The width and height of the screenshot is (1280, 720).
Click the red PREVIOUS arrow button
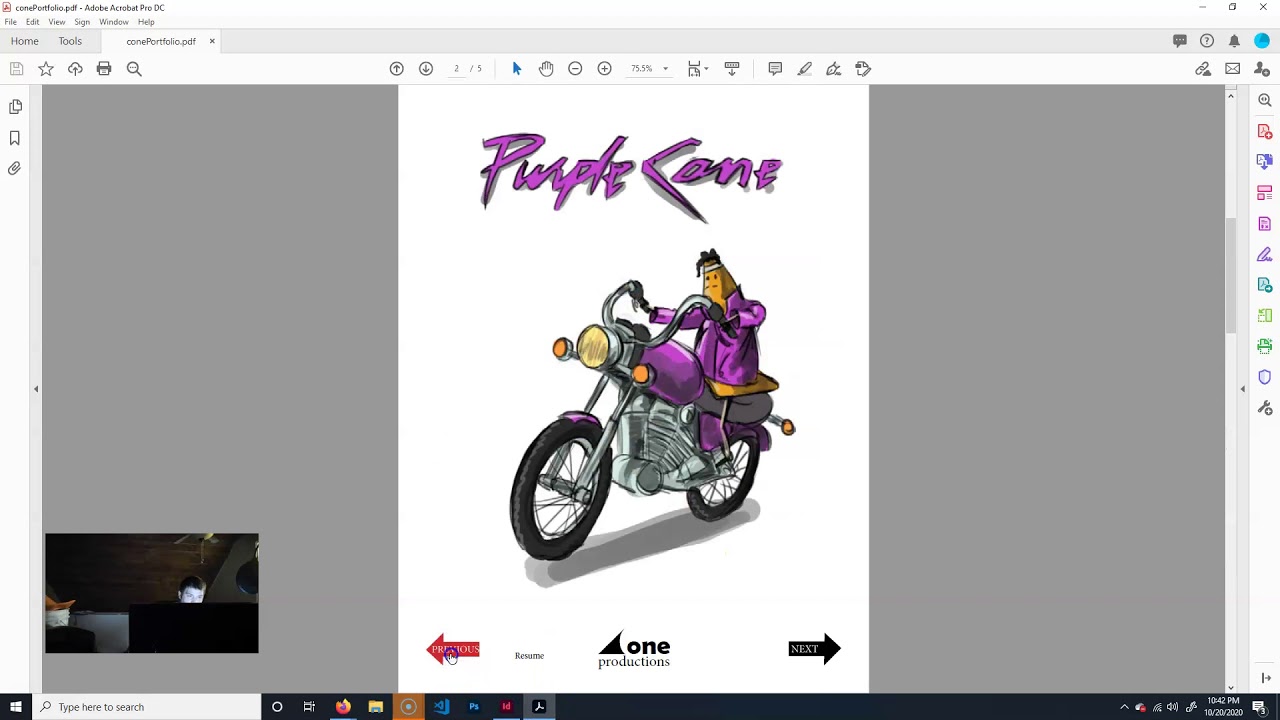453,650
